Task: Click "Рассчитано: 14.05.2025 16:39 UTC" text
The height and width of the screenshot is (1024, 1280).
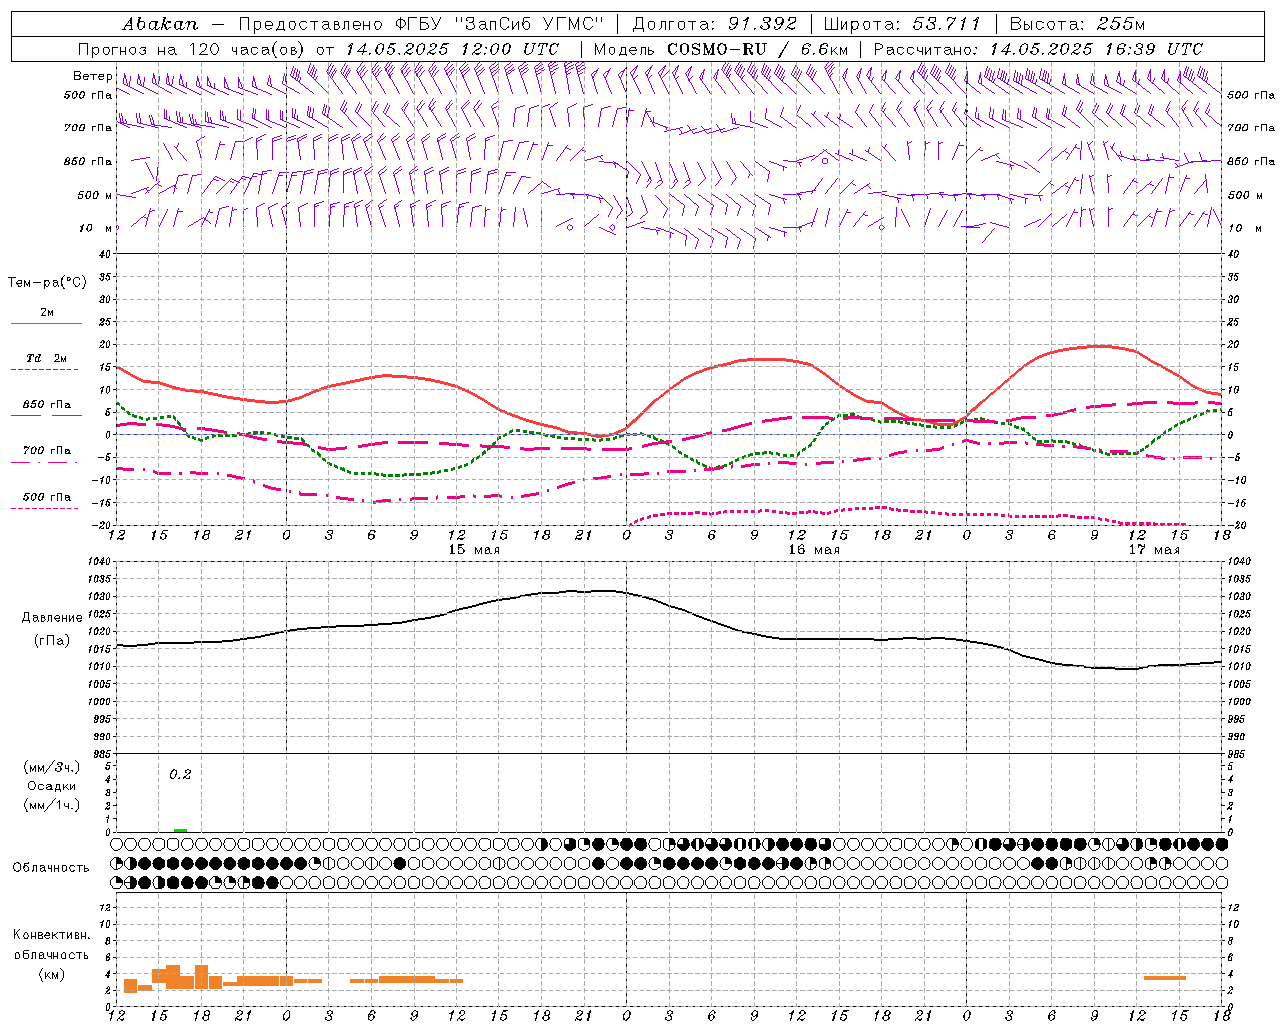Action: point(1038,49)
